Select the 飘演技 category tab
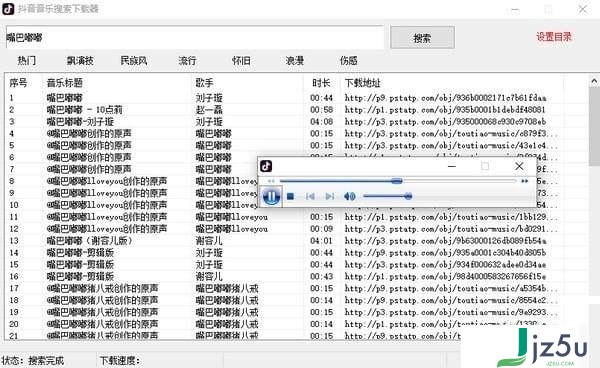The width and height of the screenshot is (600, 368). pos(80,60)
